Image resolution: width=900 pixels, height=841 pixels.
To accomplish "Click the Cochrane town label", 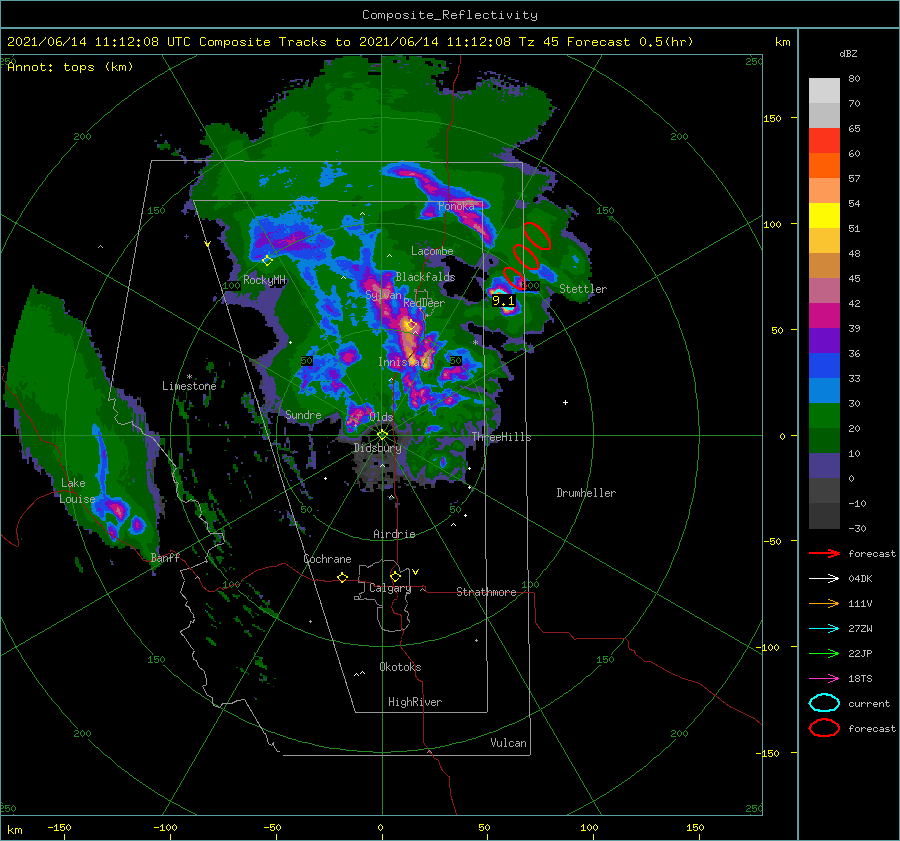I will (327, 559).
